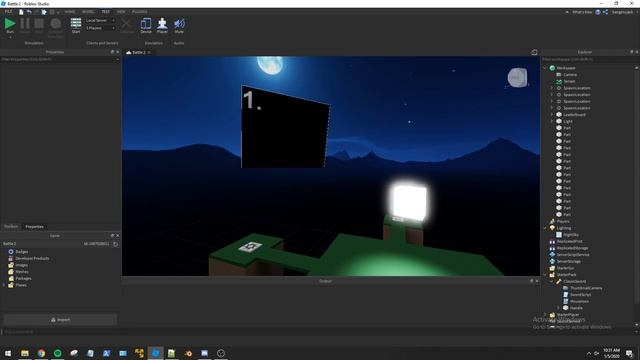Switch to the Toolbox panel tab
The height and width of the screenshot is (360, 640).
click(11, 227)
